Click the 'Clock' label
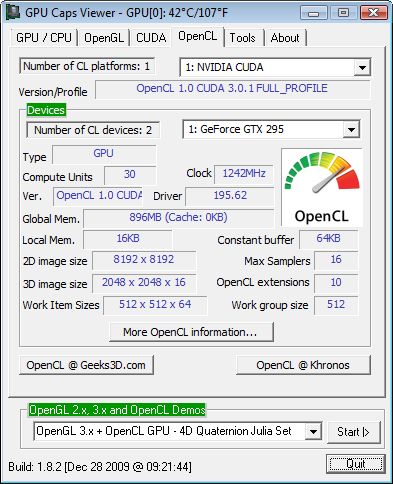This screenshot has height=484, width=393. [x=199, y=173]
